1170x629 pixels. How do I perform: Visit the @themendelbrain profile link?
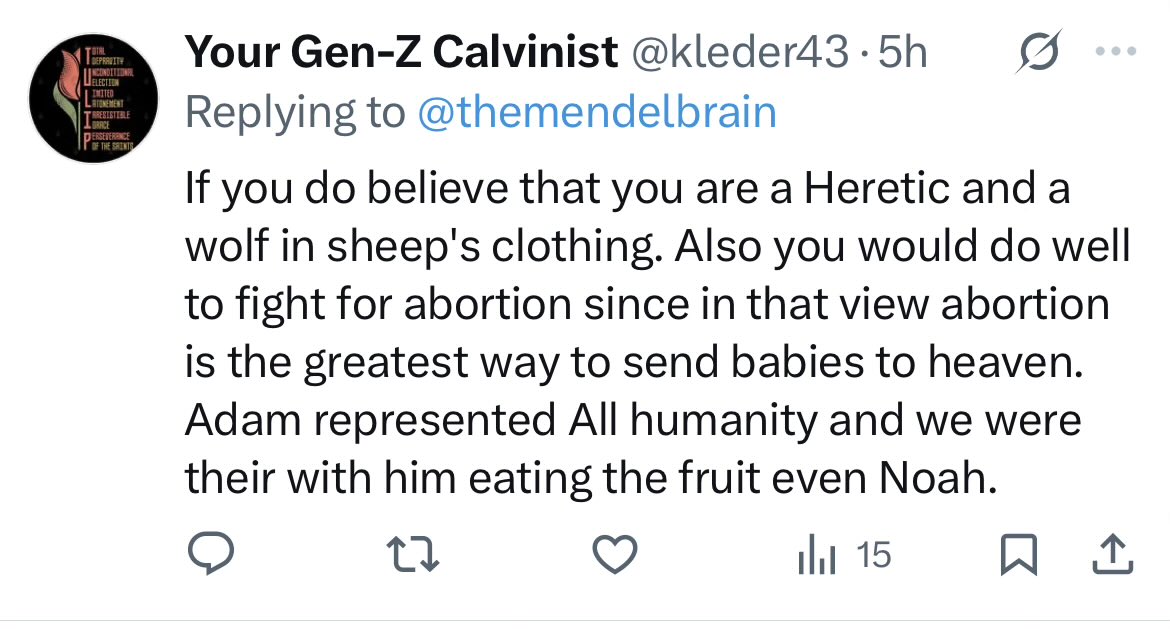[596, 112]
